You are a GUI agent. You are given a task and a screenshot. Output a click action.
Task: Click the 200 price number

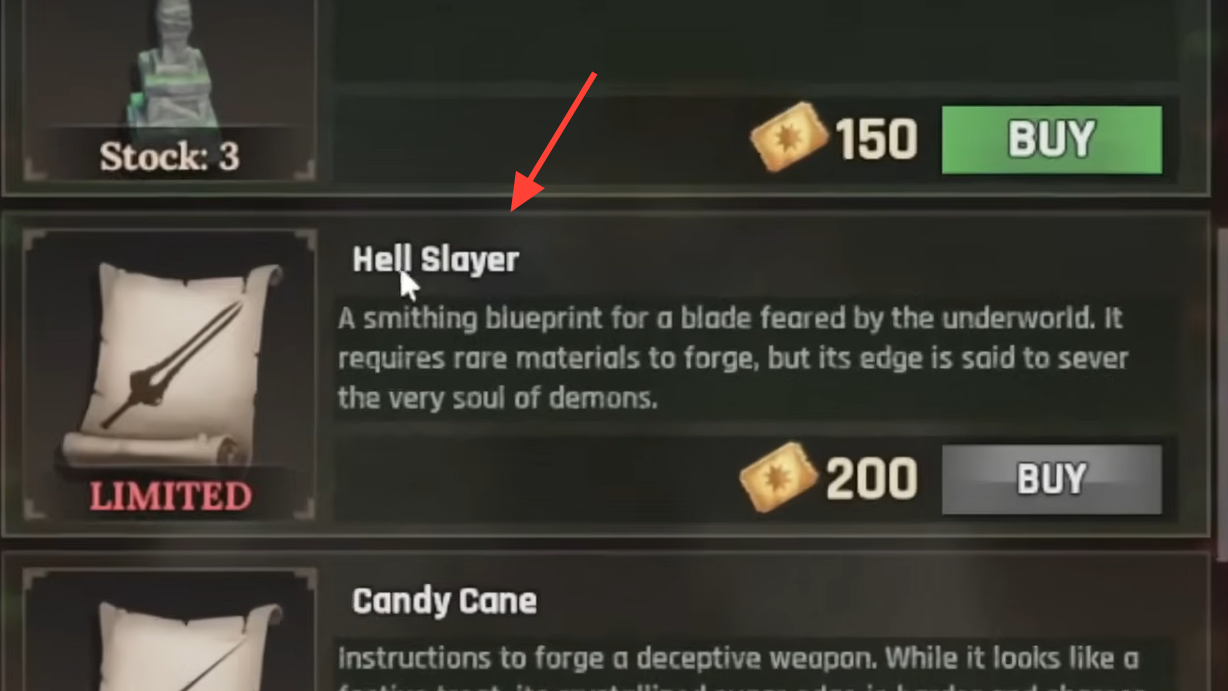coord(872,480)
